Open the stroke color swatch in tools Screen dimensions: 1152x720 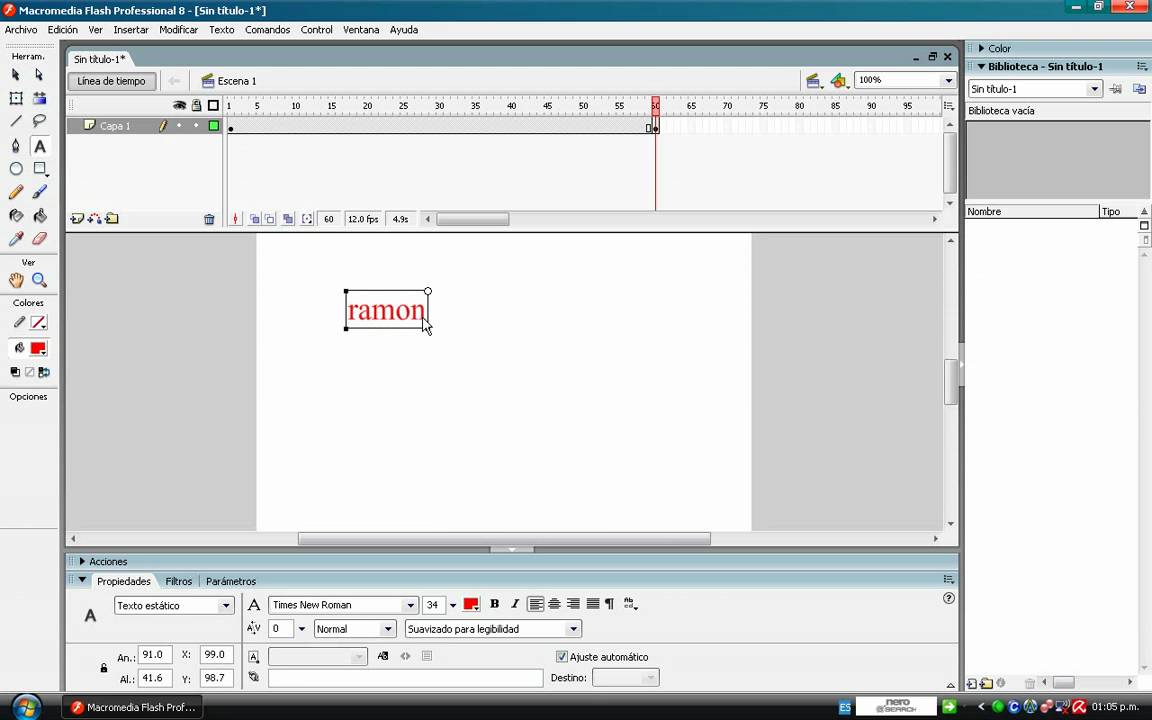[x=38, y=323]
